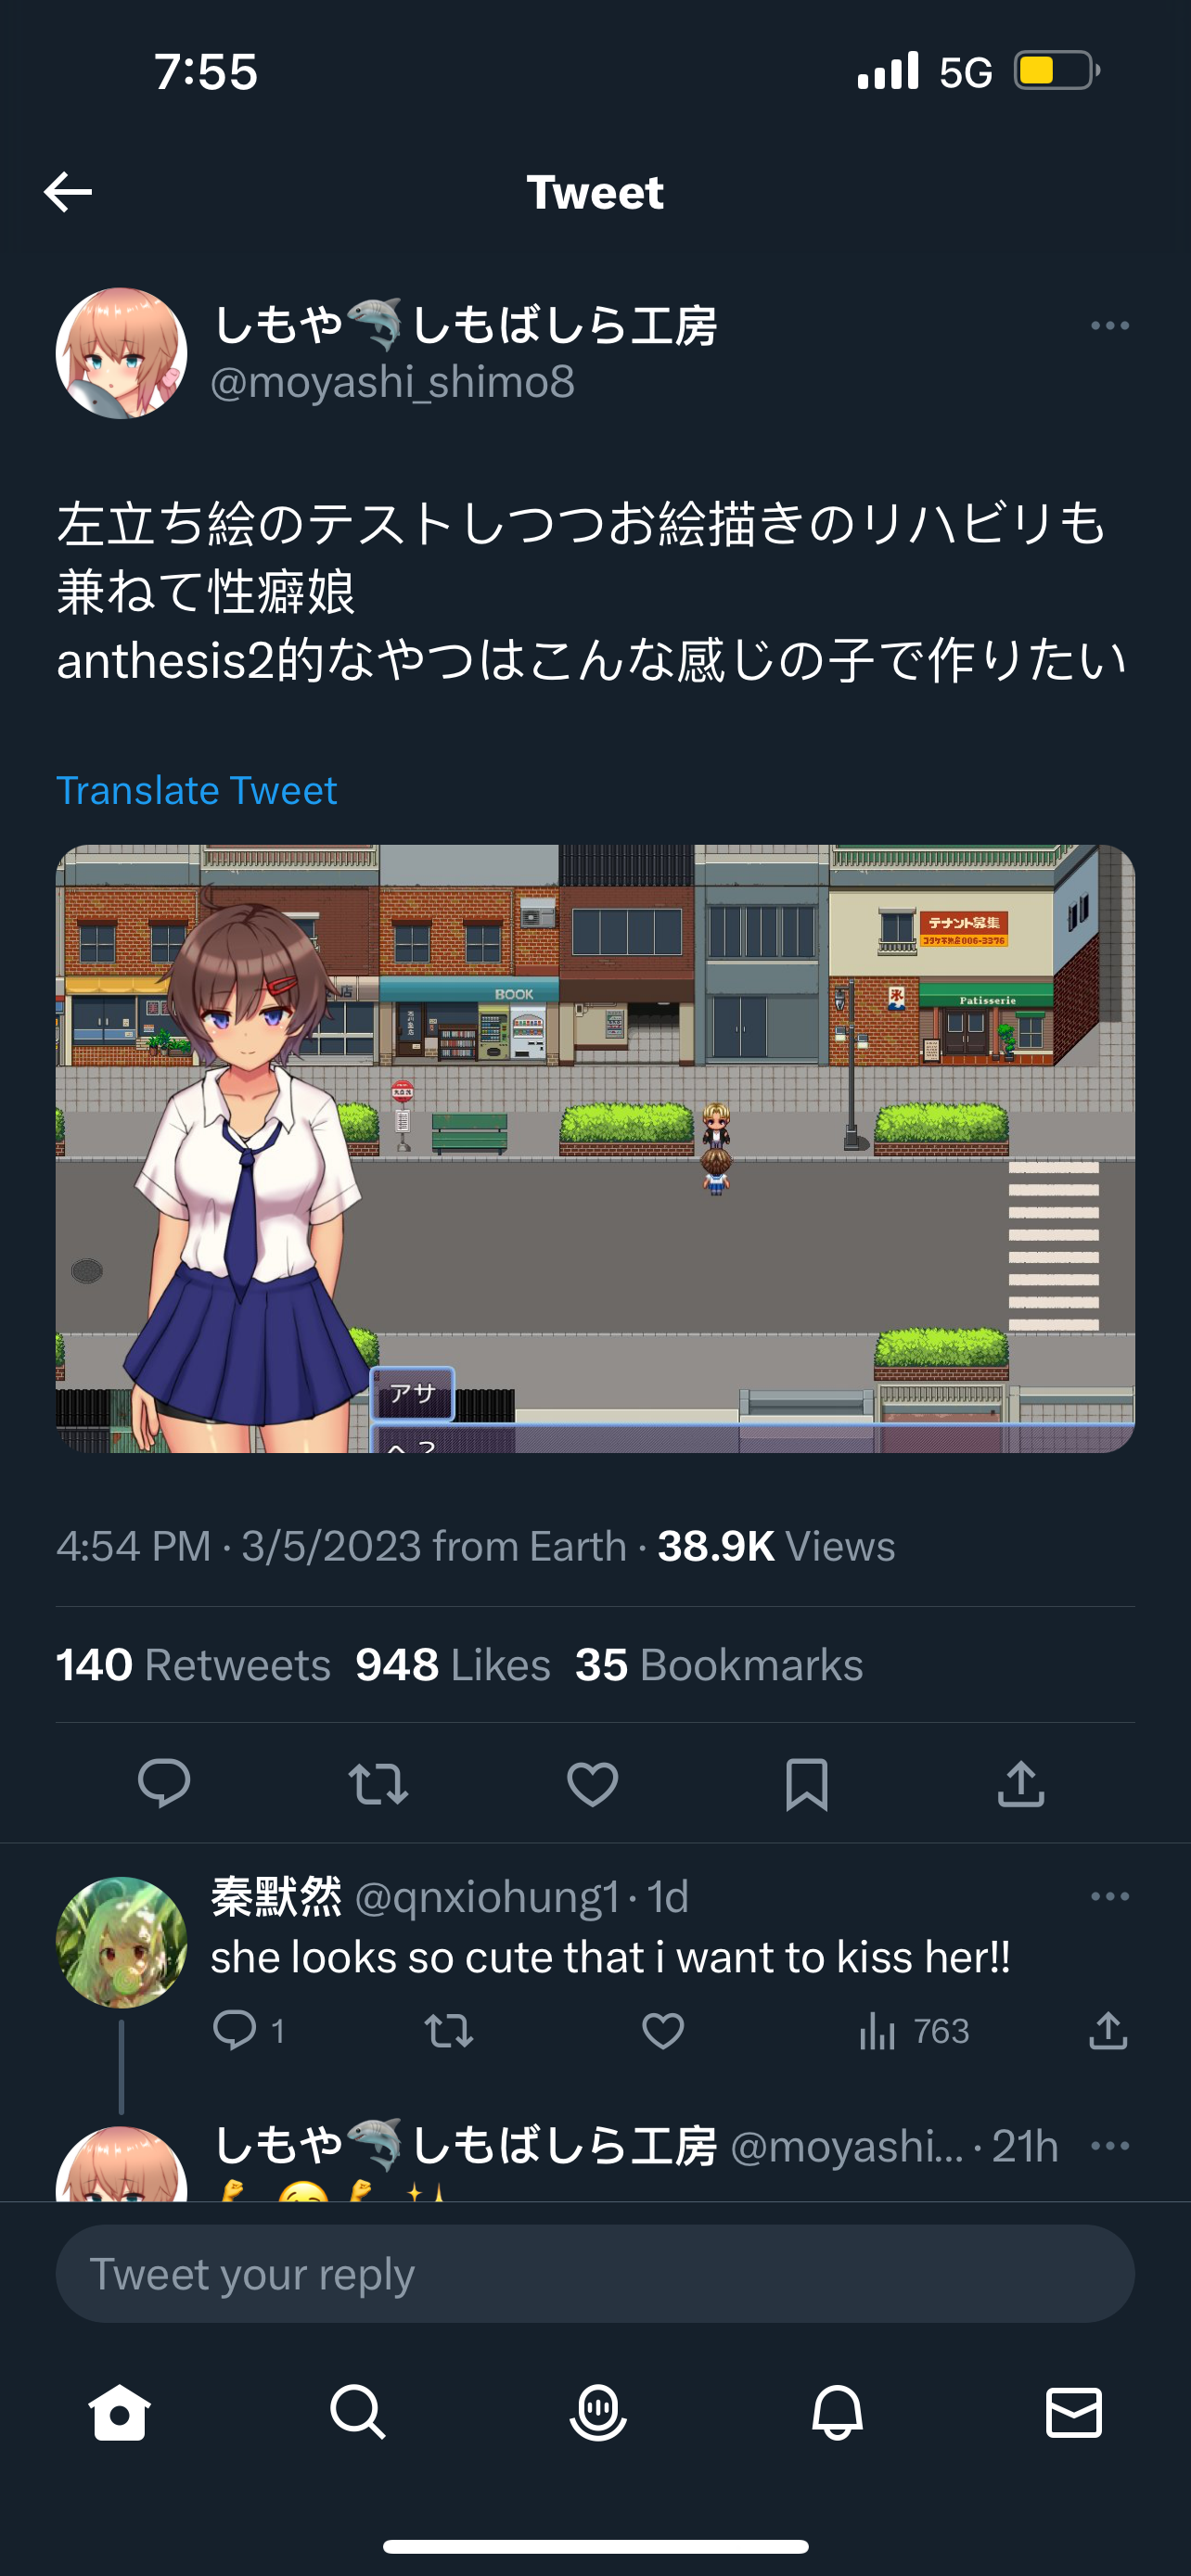Like 秦默然's reply
The height and width of the screenshot is (2576, 1191).
click(x=662, y=2031)
